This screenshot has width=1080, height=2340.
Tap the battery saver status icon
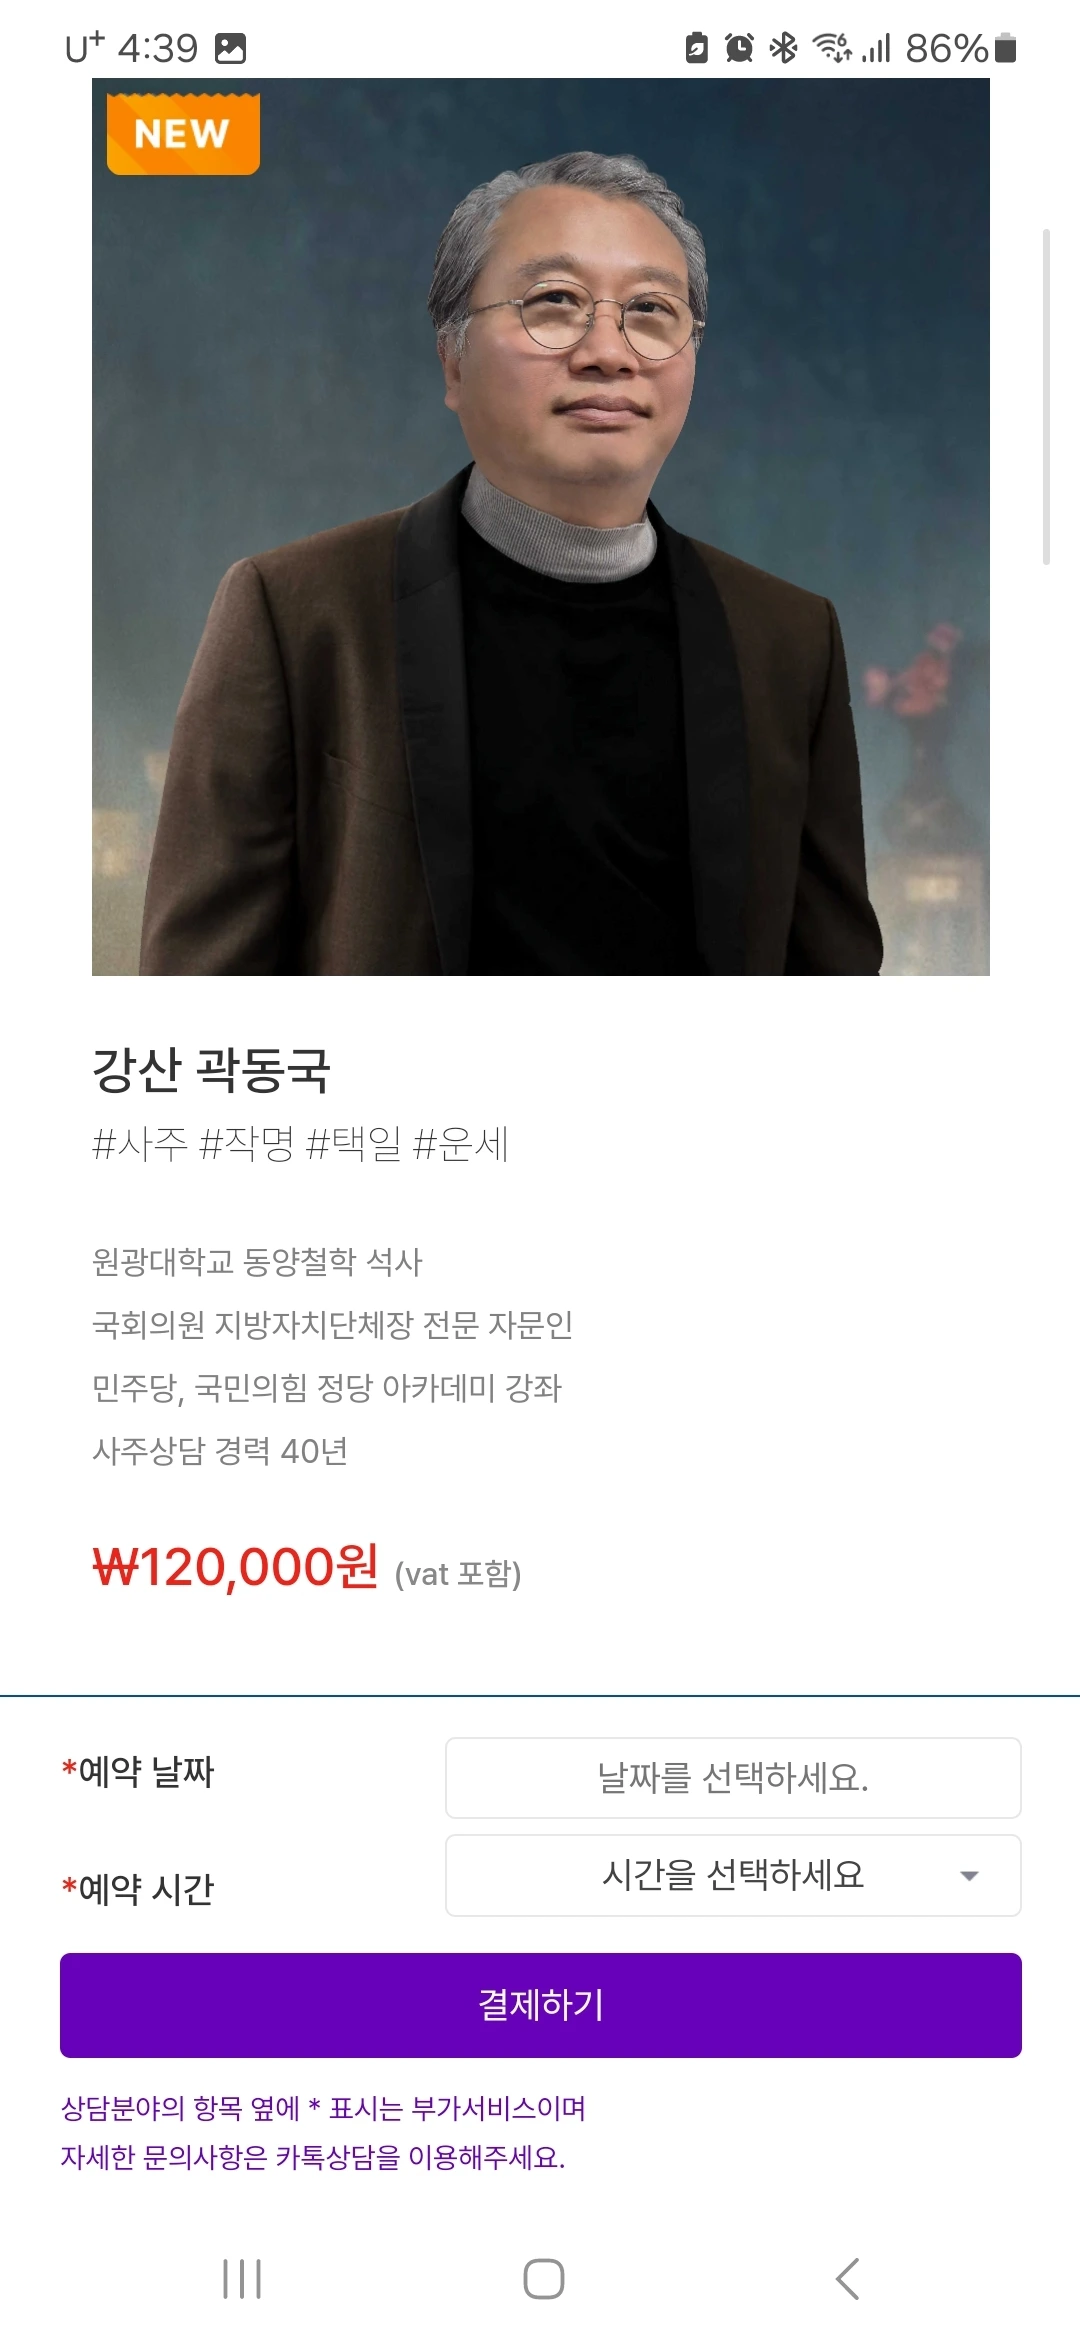tap(697, 47)
